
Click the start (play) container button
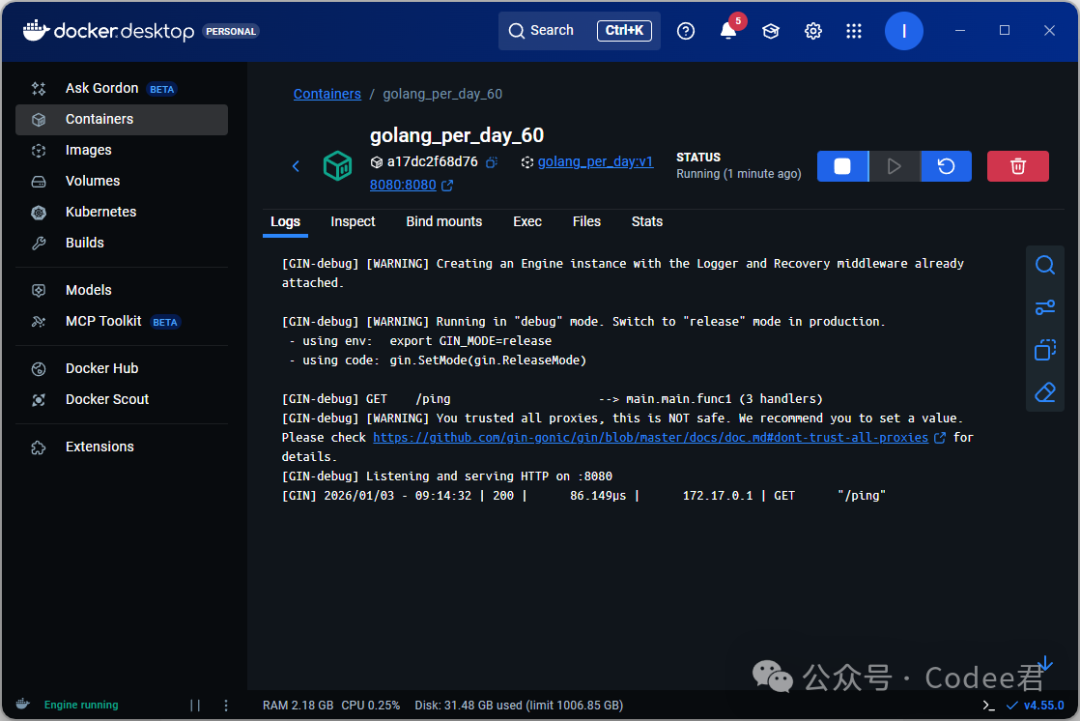coord(894,166)
